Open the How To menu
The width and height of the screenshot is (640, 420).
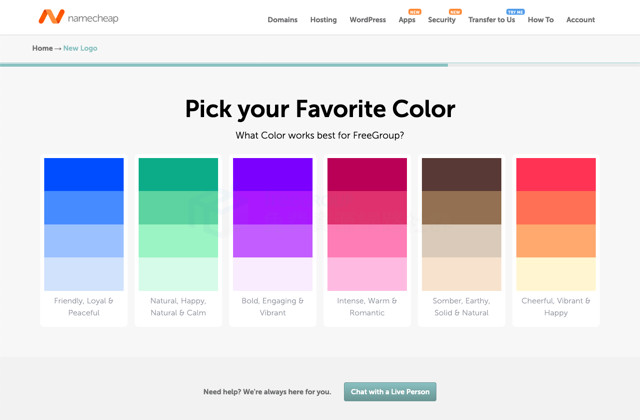(x=541, y=20)
